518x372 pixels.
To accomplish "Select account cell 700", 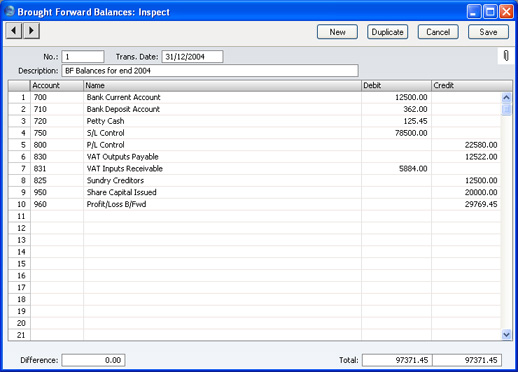I will (x=57, y=97).
